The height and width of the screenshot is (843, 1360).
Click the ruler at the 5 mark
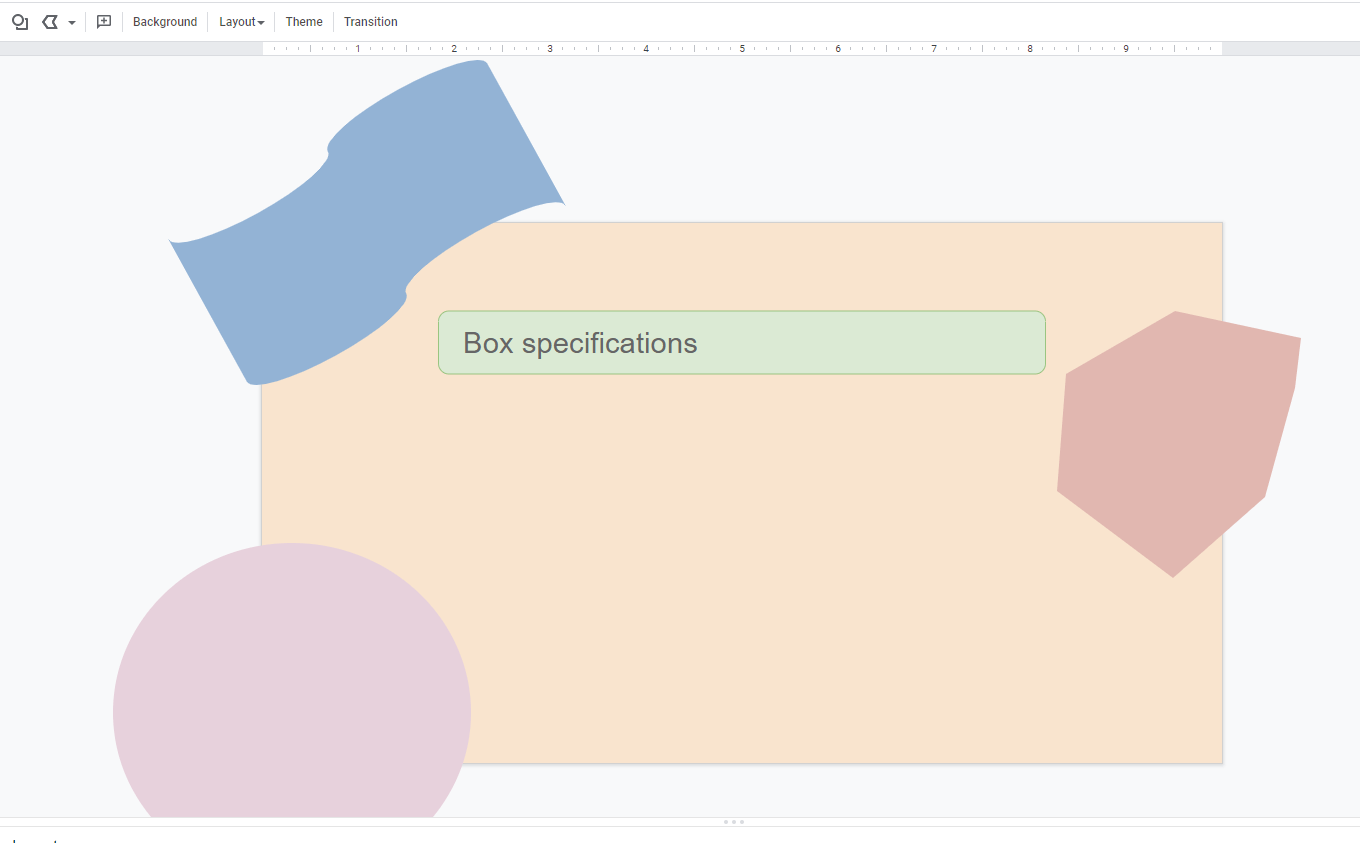coord(742,48)
